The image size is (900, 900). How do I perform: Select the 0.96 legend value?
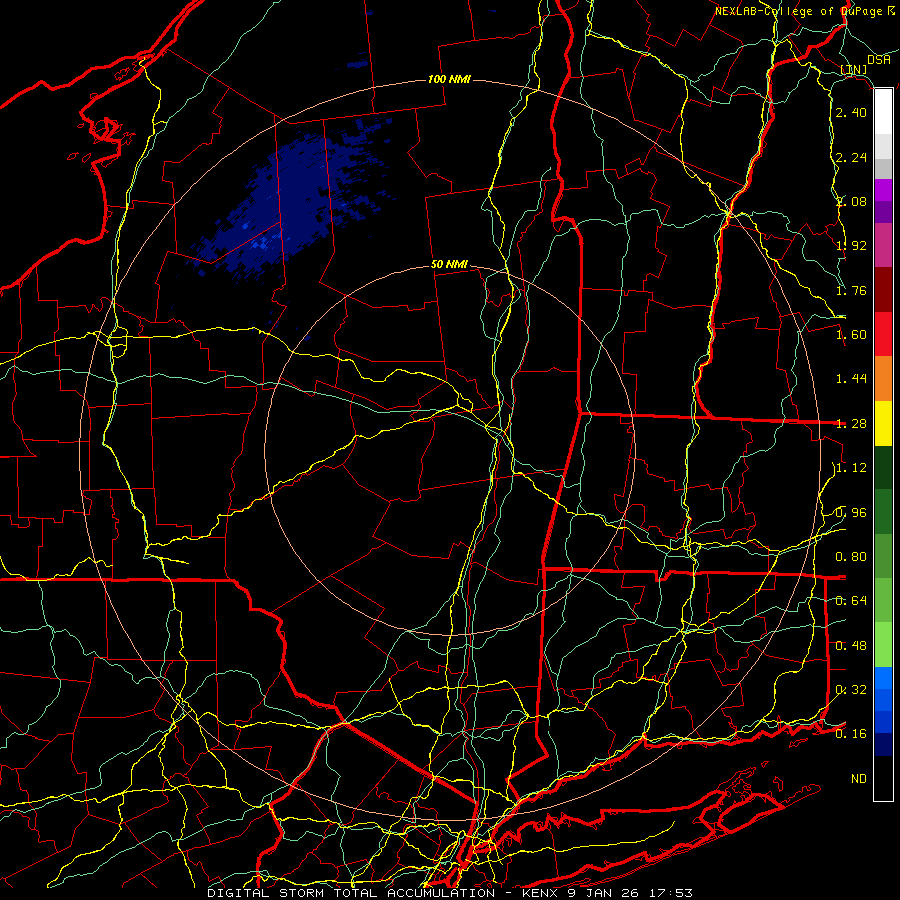tap(851, 513)
